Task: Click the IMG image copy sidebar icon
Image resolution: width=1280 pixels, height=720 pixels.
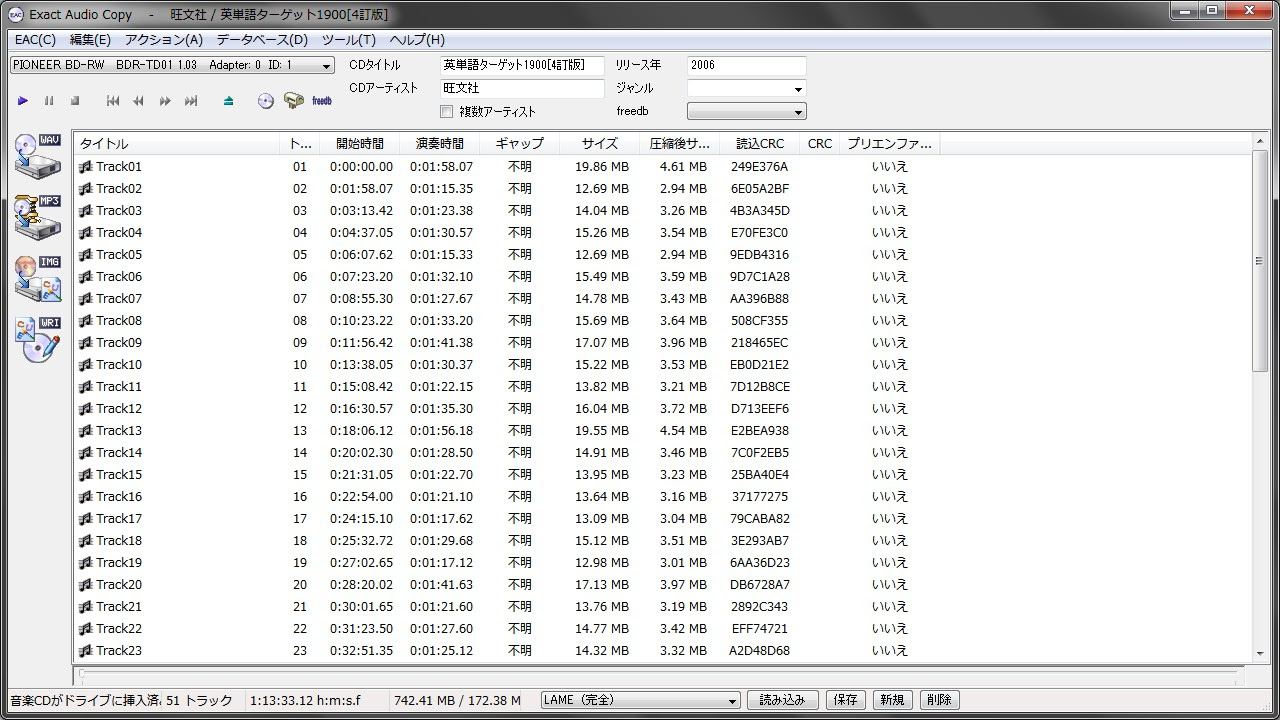Action: coord(38,279)
